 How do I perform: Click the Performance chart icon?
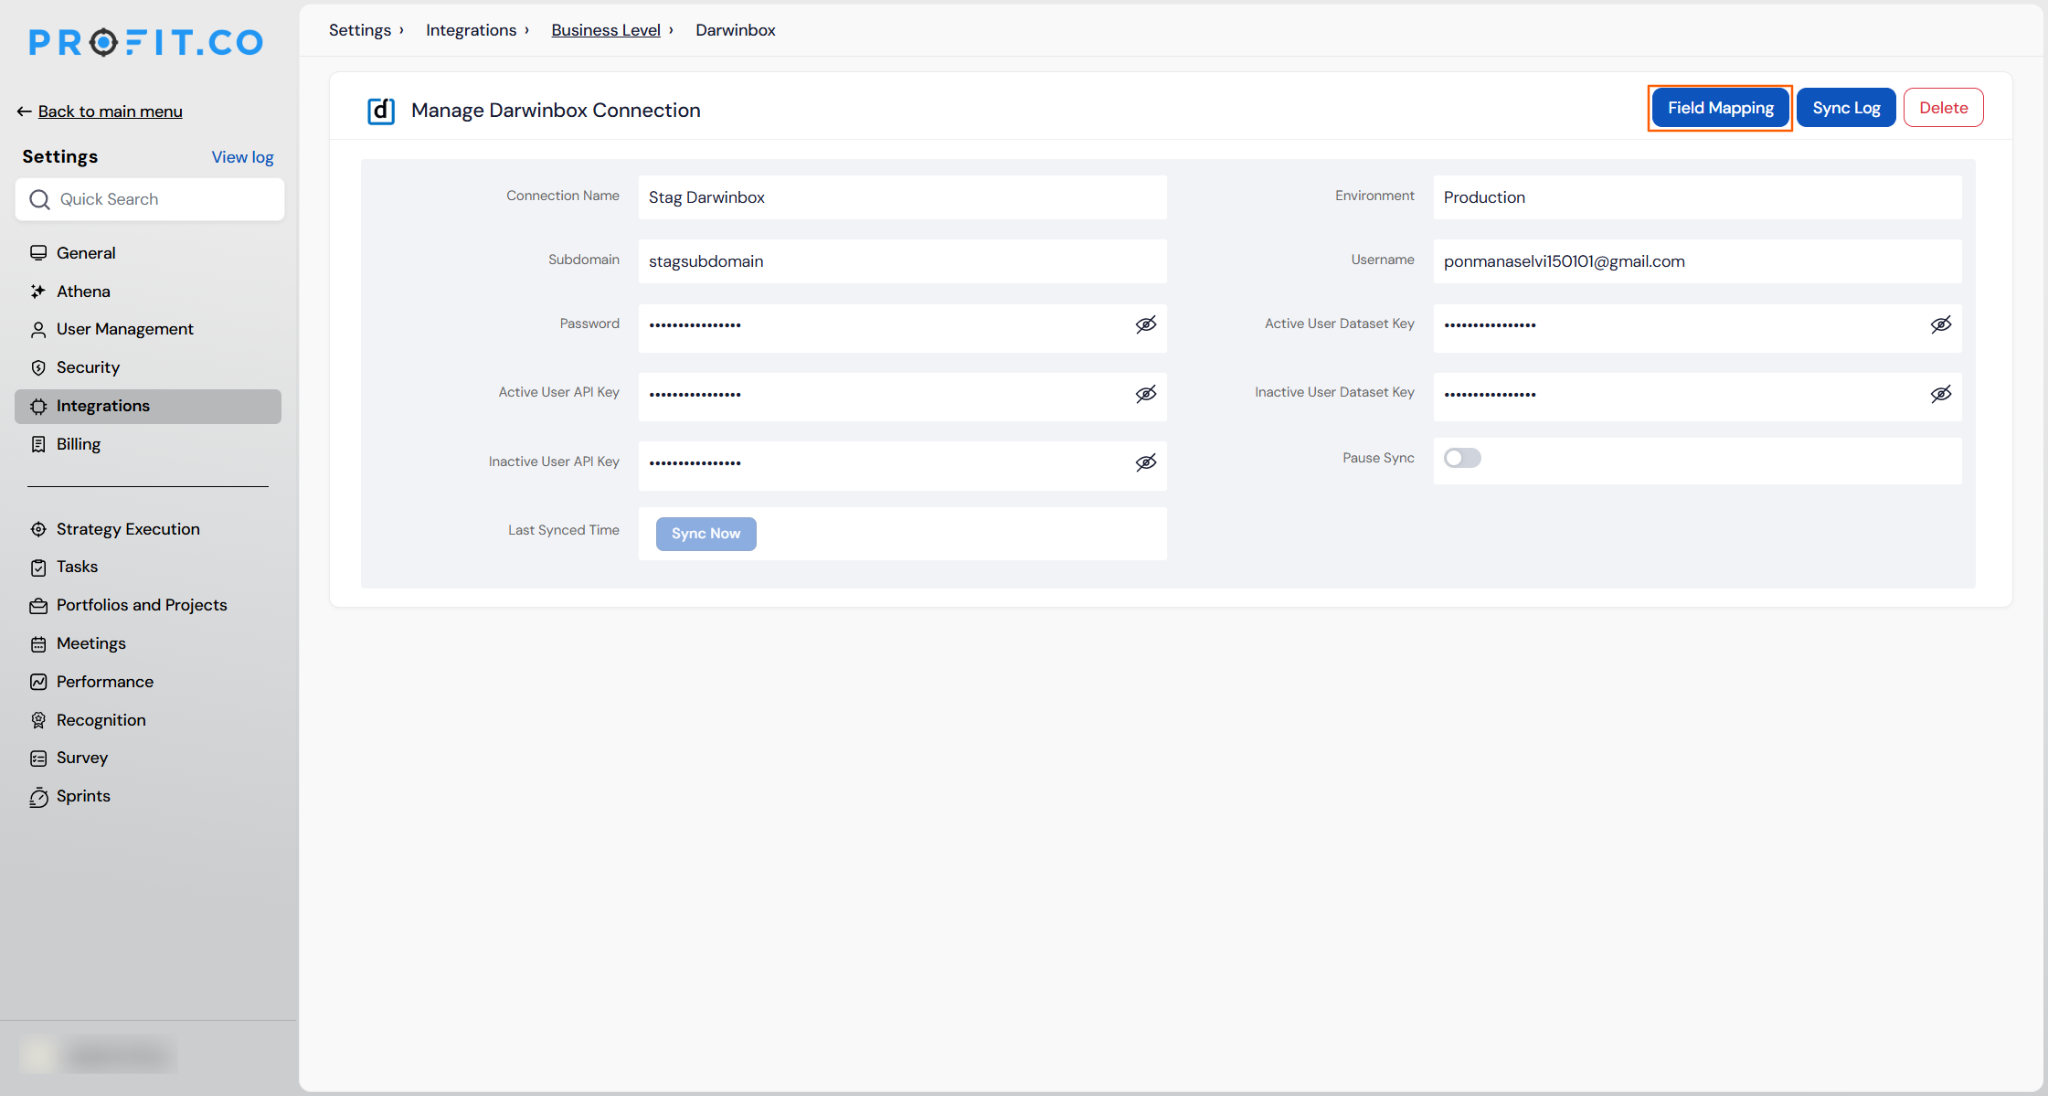tap(38, 682)
